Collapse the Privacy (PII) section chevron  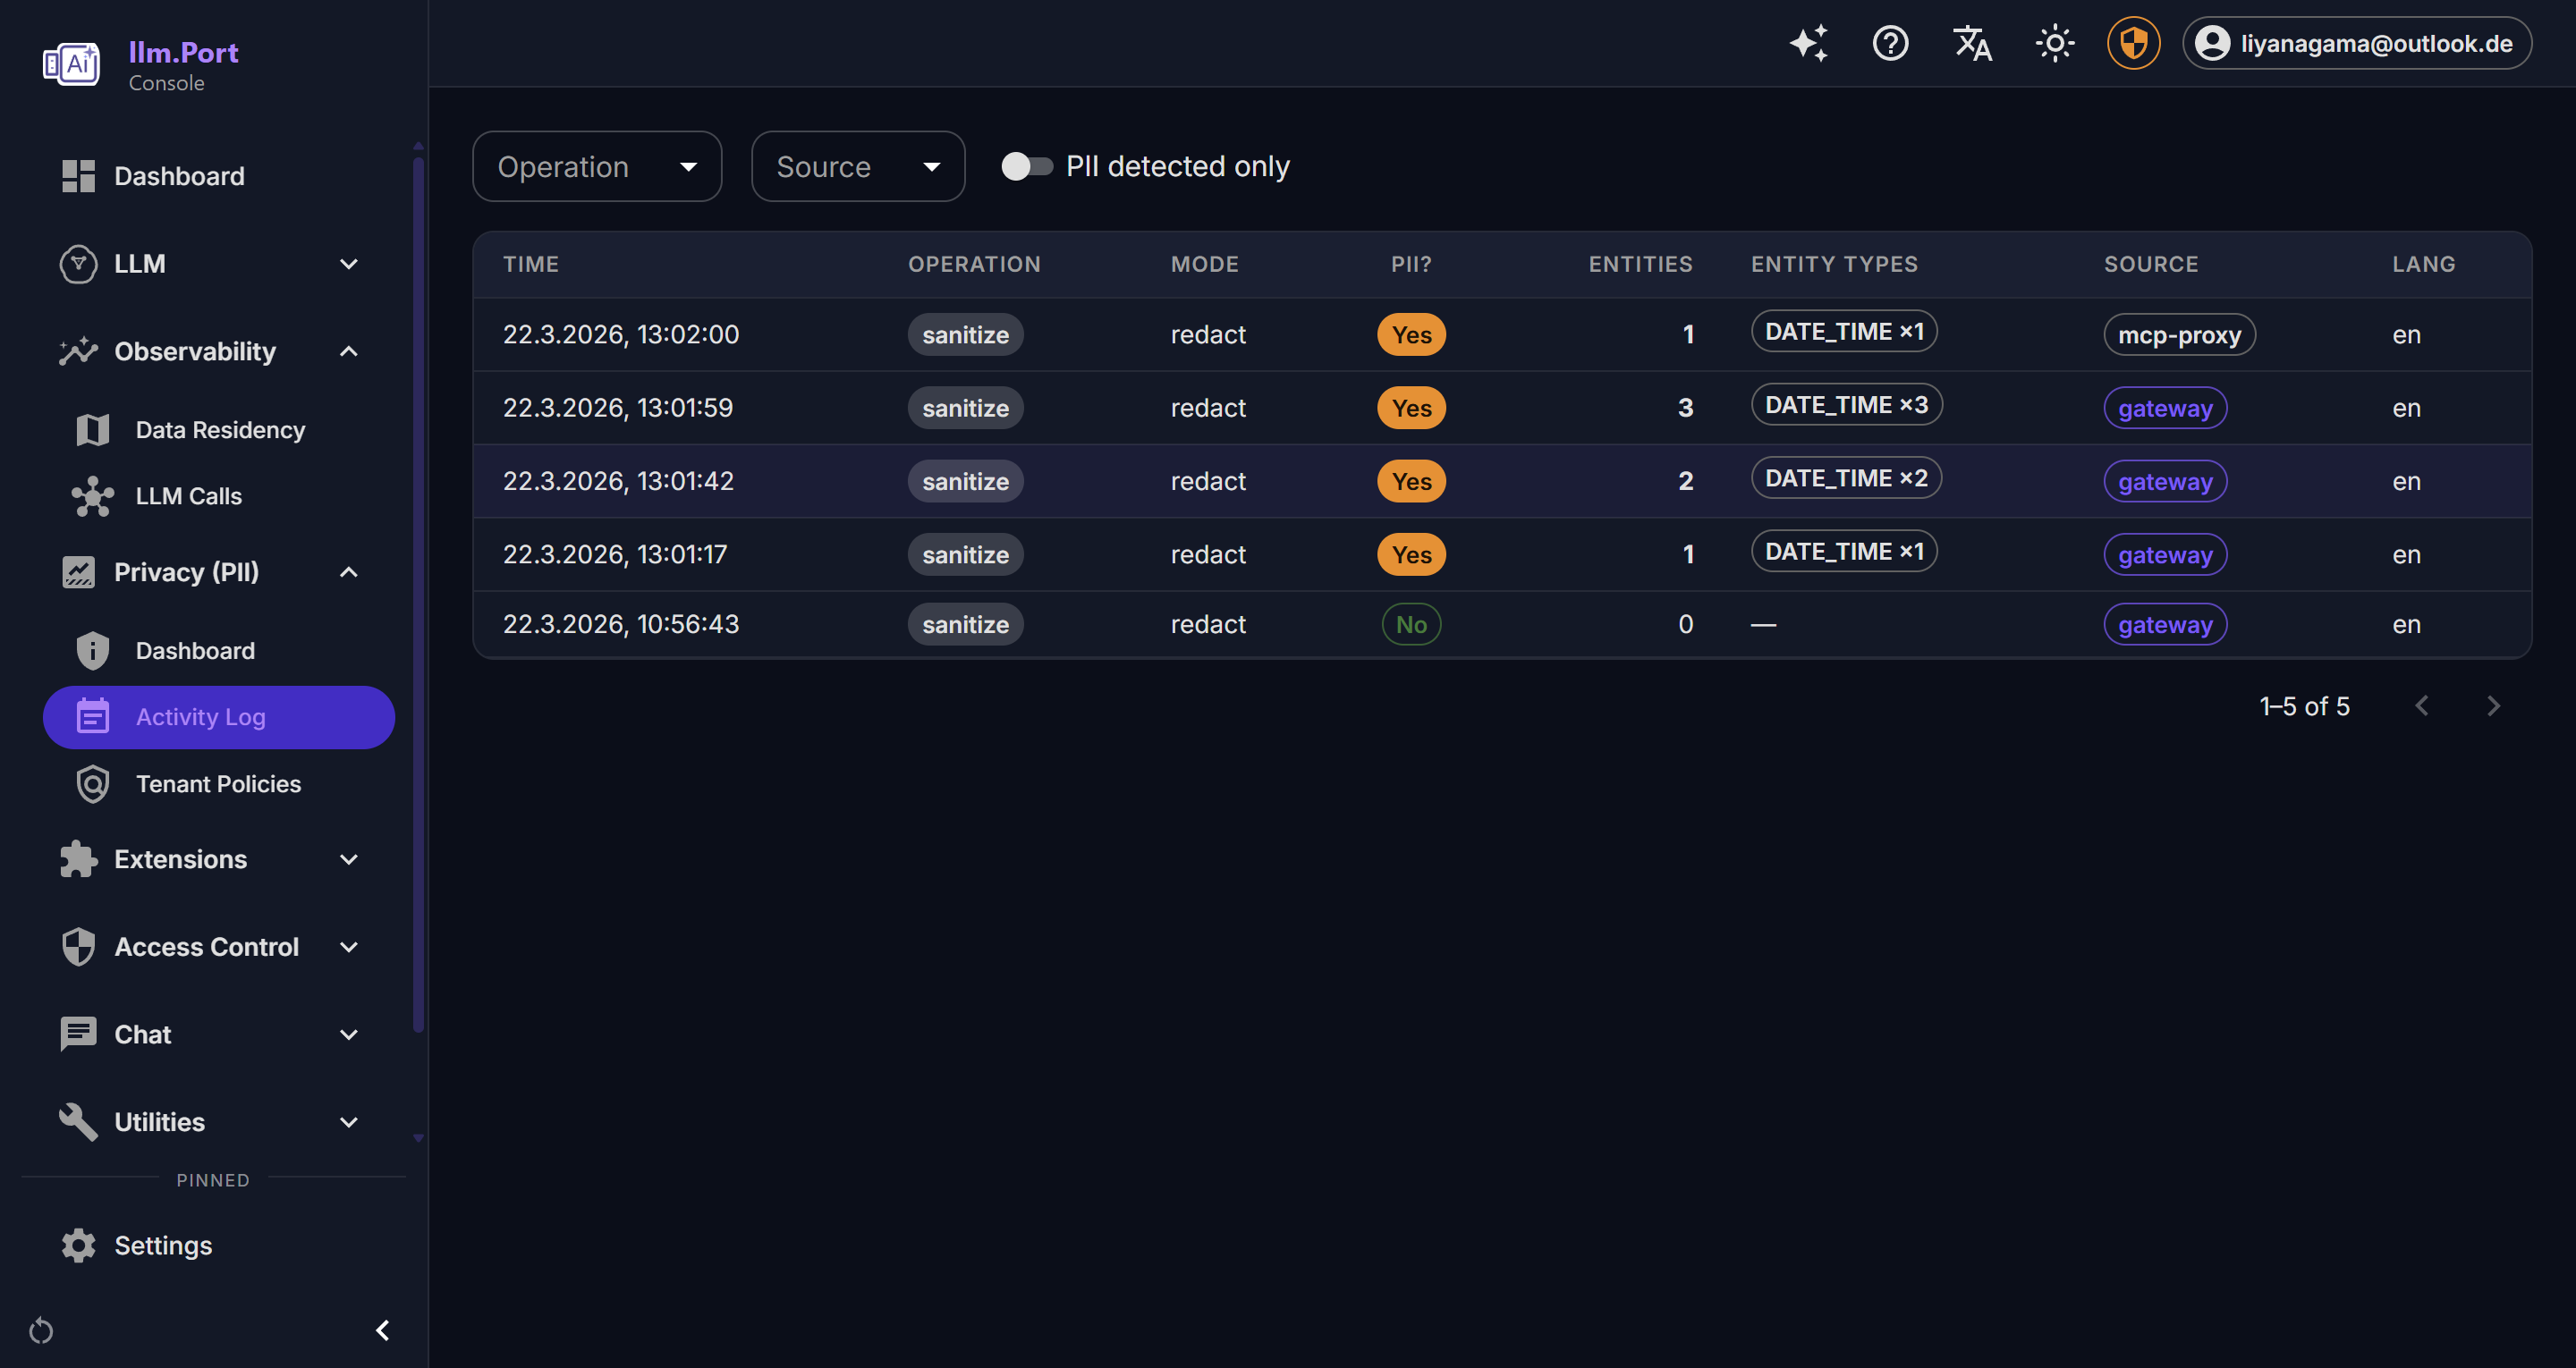point(348,572)
